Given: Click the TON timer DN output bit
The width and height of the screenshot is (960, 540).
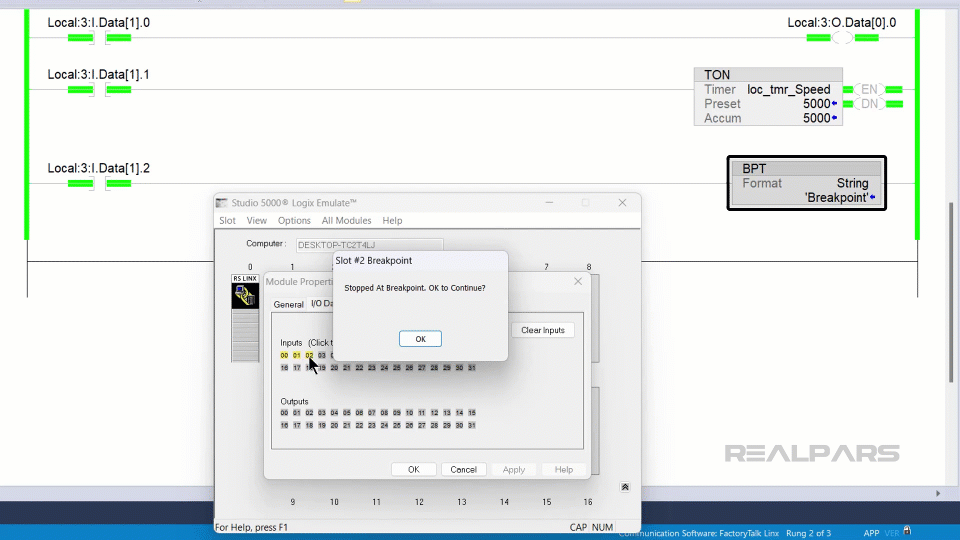Looking at the screenshot, I should coord(869,104).
